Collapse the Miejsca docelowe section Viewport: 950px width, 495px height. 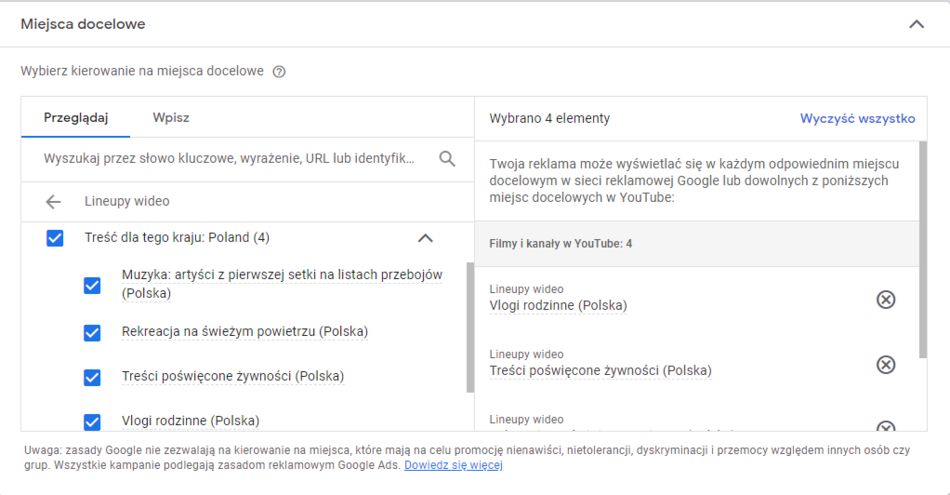pos(916,24)
